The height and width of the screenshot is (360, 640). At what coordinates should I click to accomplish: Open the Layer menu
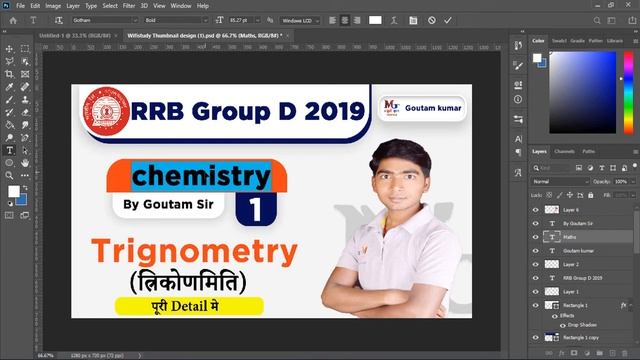point(73,6)
